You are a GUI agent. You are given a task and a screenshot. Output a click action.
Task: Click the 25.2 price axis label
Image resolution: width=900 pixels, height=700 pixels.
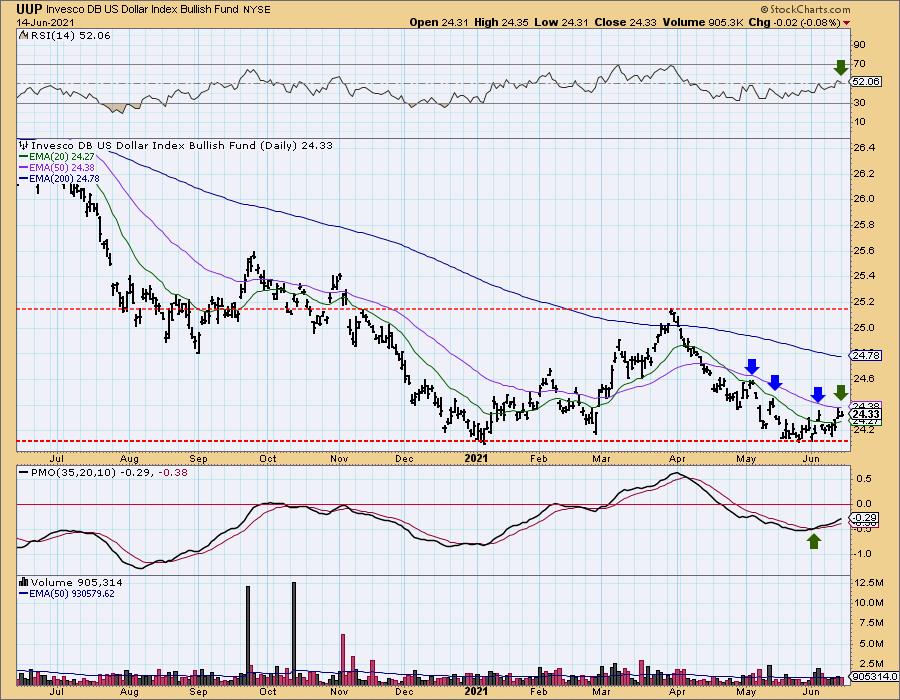tap(864, 302)
